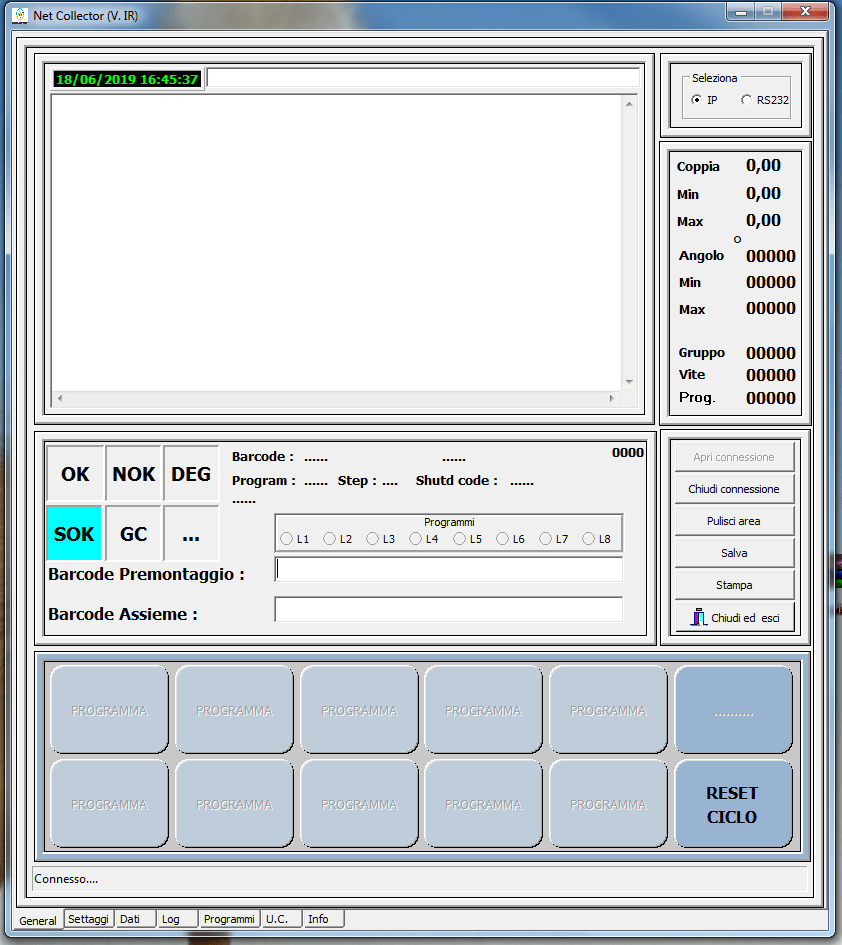Viewport: 842px width, 945px height.
Task: Select the RS232 radio button
Action: pos(746,99)
